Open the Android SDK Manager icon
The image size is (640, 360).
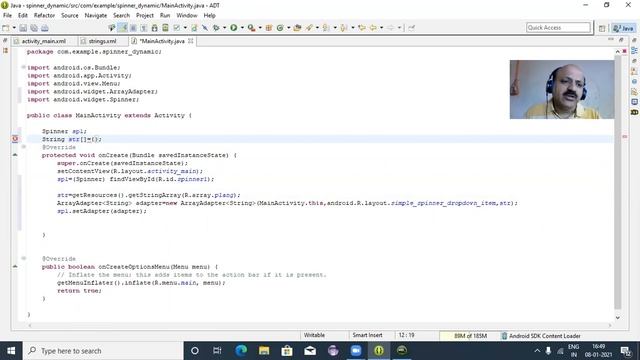pos(154,28)
